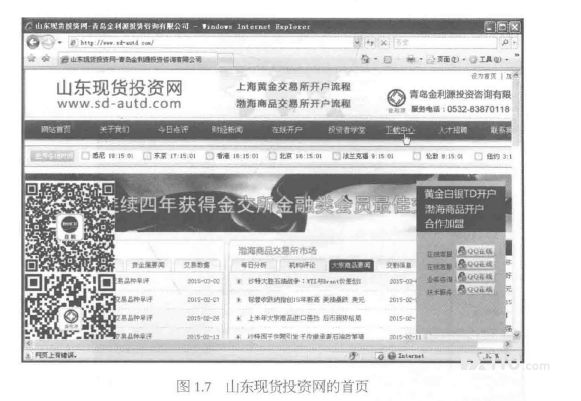This screenshot has height=401, width=581.
Task: Open 今日点评 navigation item
Action: 173,130
